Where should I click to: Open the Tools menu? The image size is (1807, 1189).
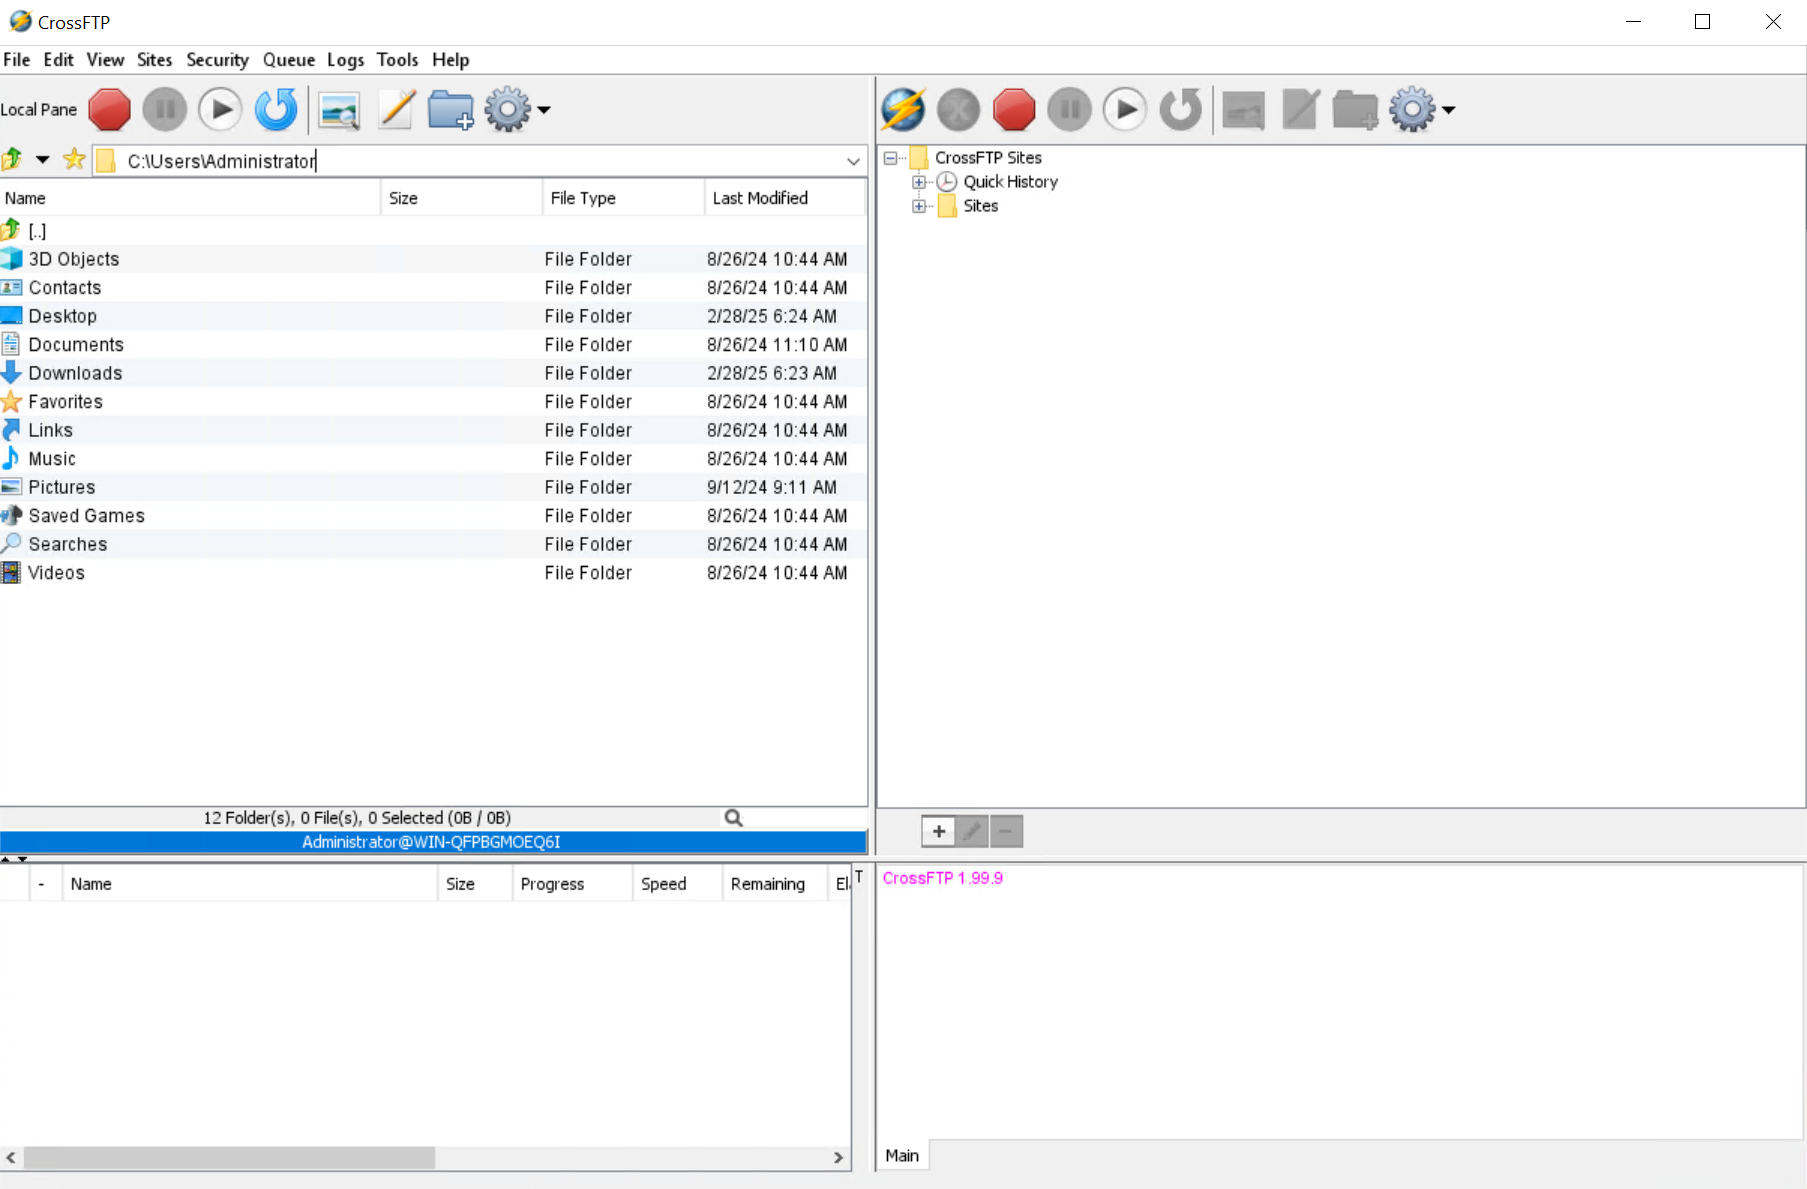click(x=397, y=60)
